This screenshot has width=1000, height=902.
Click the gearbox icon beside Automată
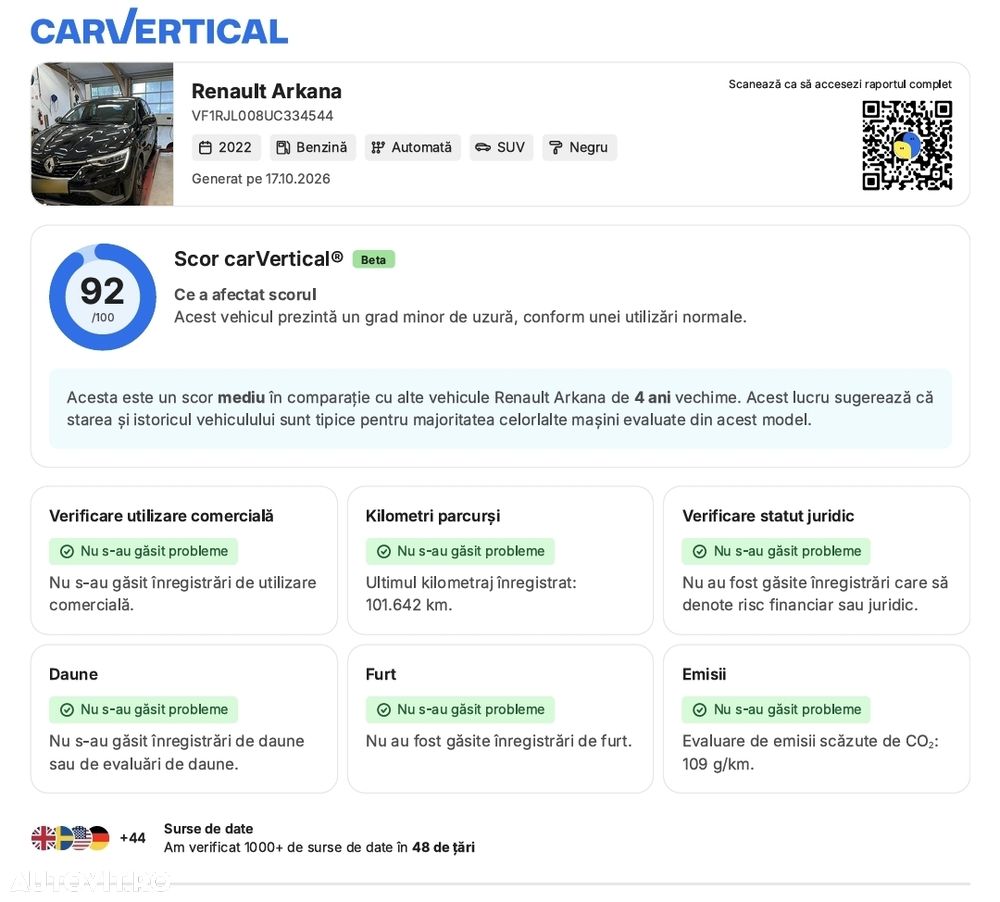(x=378, y=148)
